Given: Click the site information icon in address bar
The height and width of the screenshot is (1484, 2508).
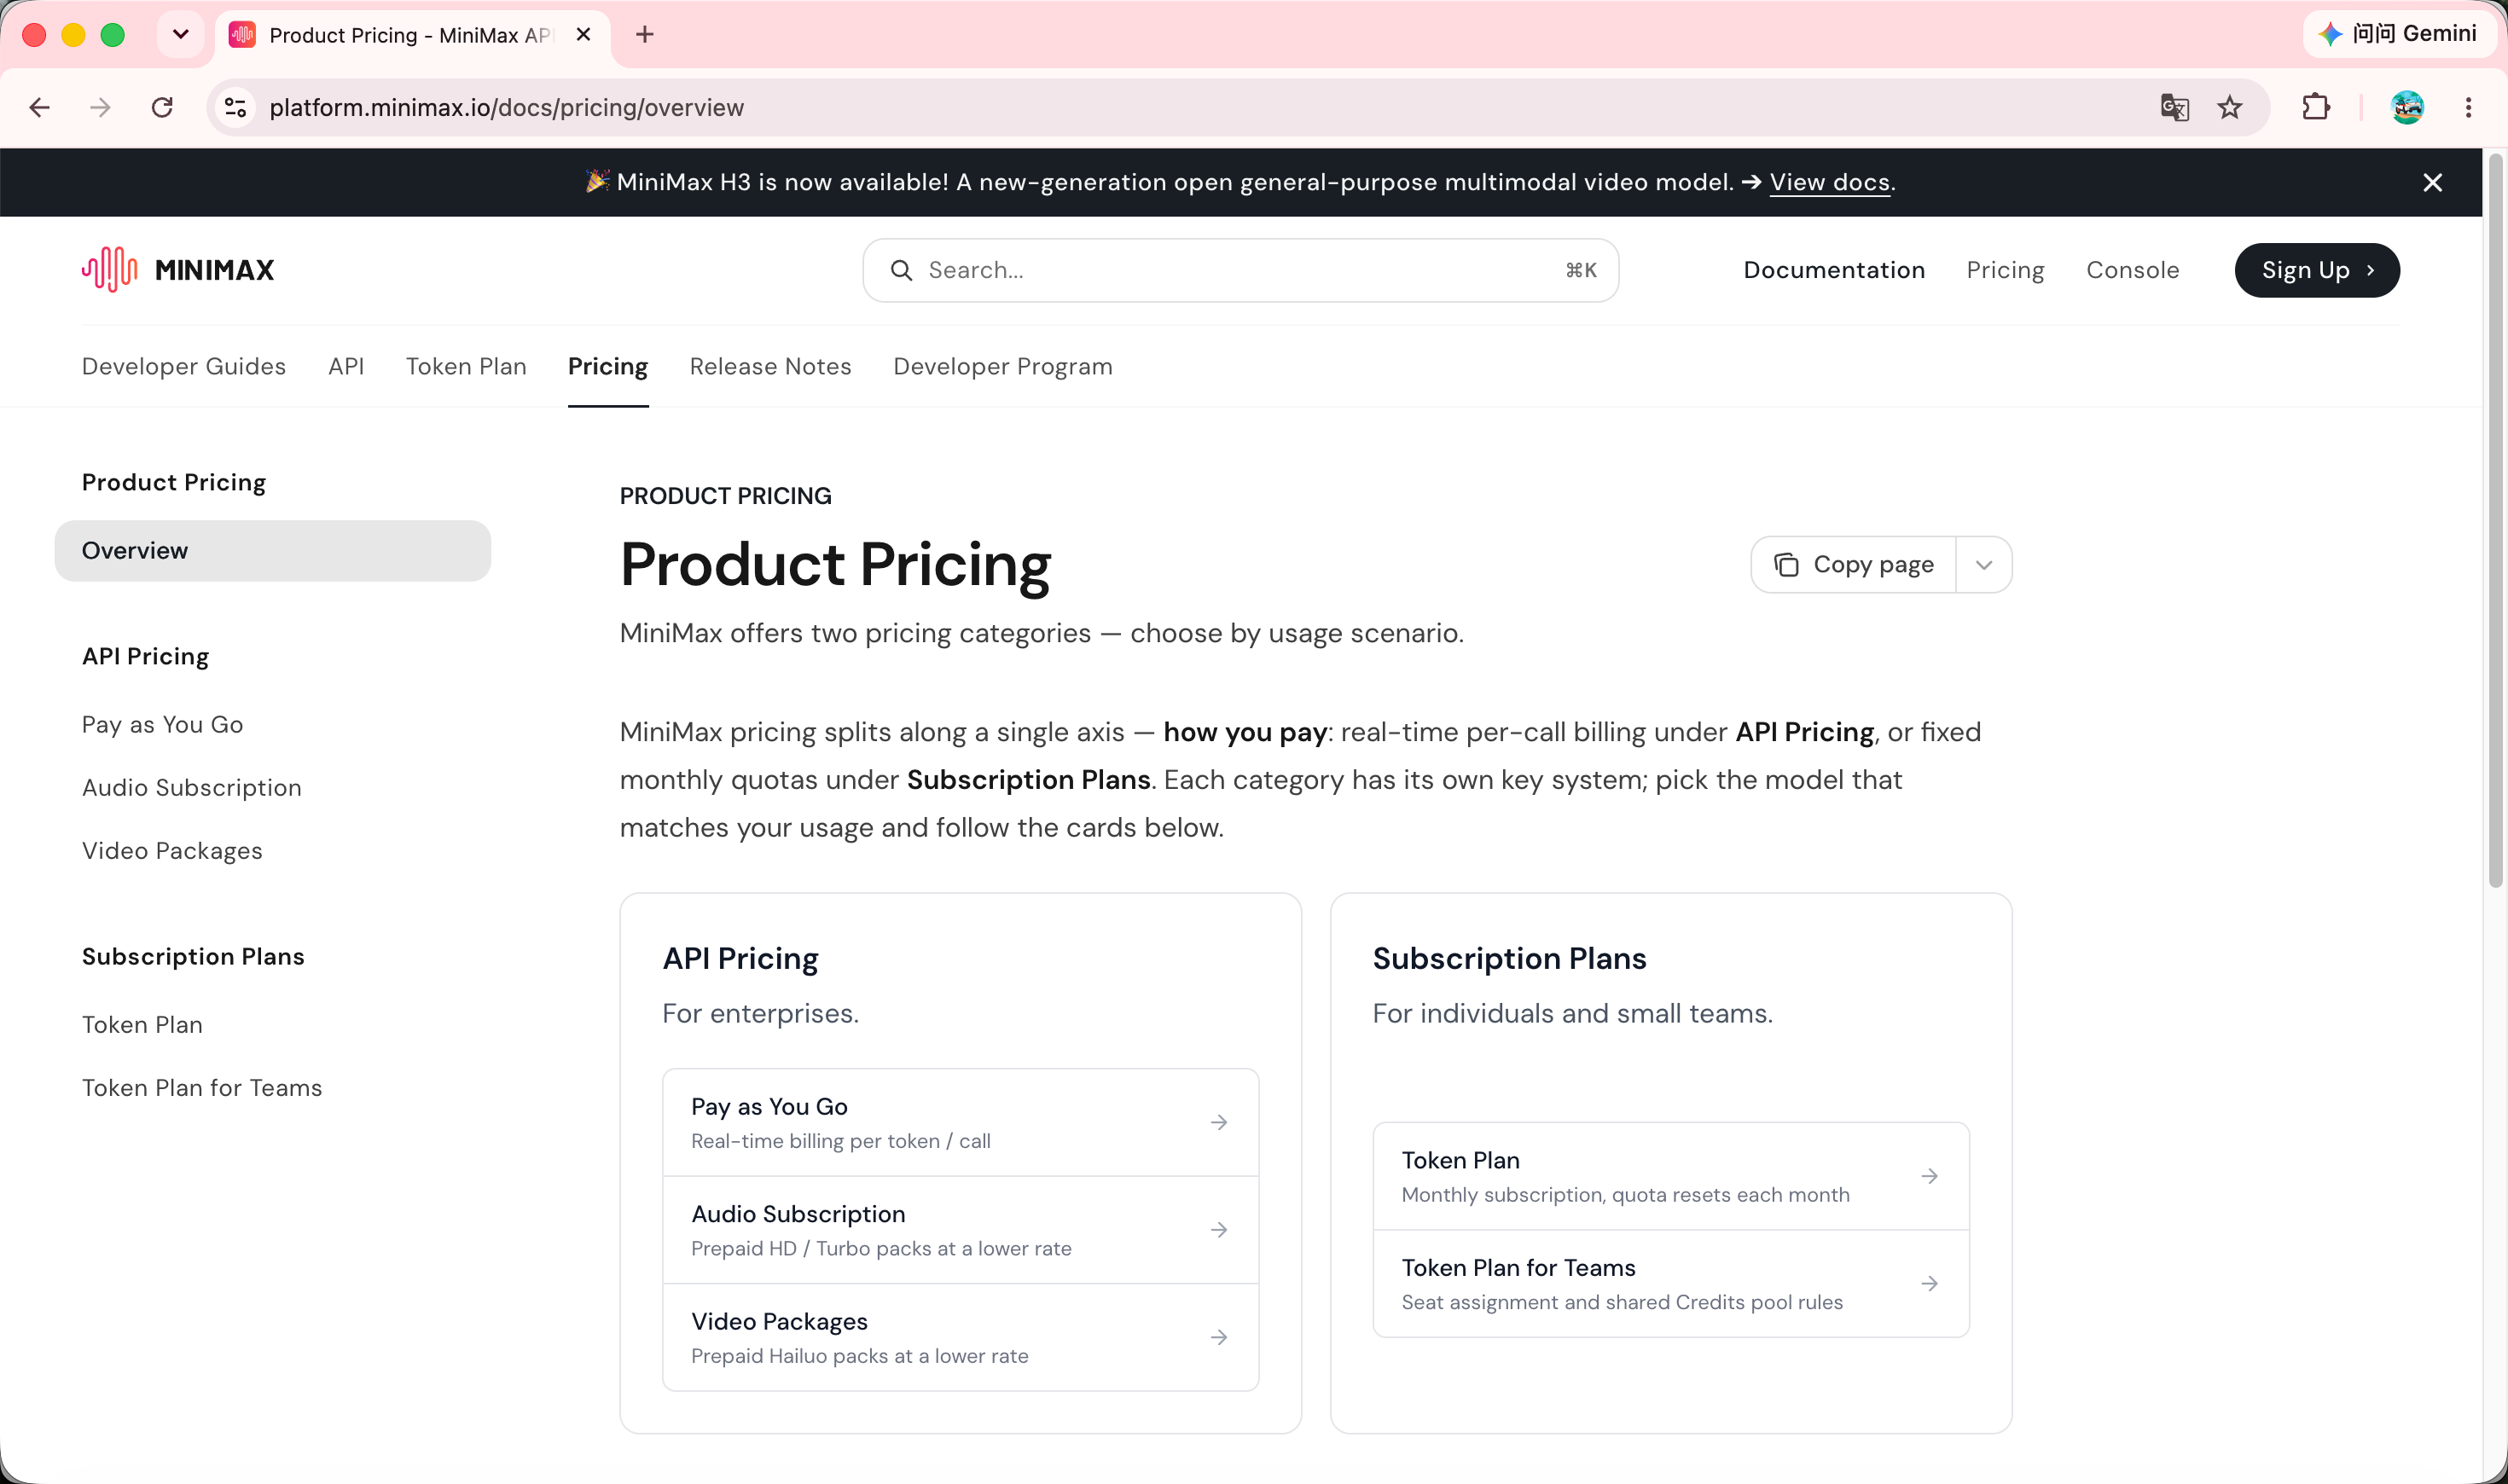Looking at the screenshot, I should point(236,107).
